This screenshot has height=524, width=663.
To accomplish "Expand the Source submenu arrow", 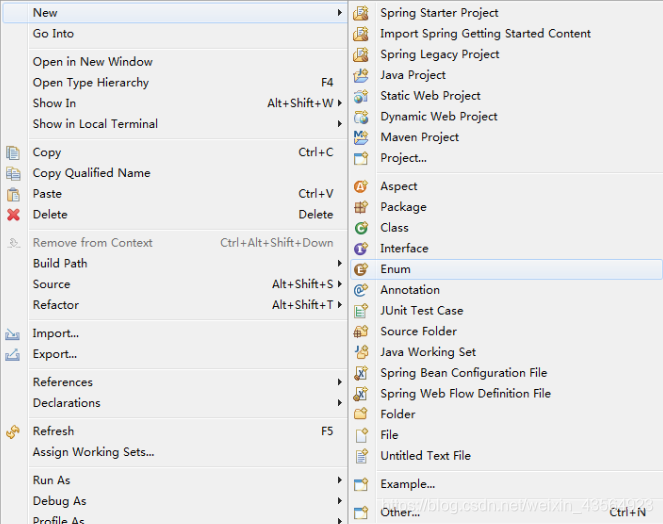I will click(x=340, y=284).
